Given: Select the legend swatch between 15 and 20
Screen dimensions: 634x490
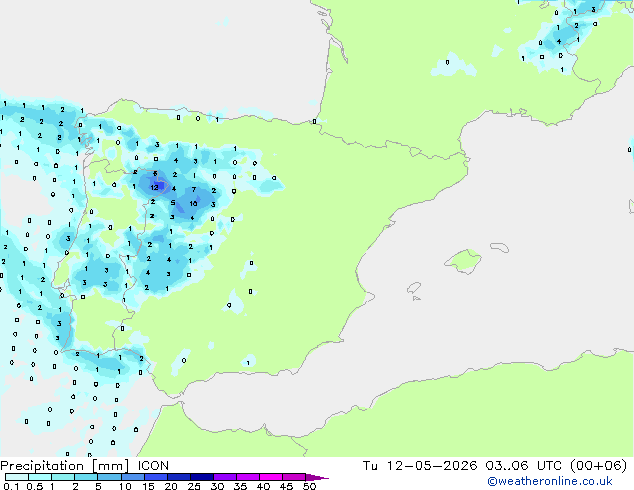Looking at the screenshot, I should tap(156, 477).
